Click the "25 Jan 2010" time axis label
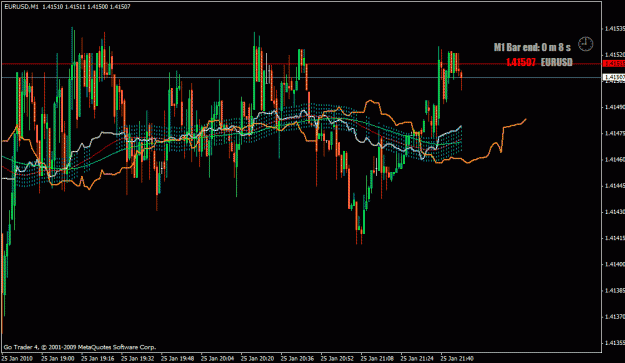 17,358
